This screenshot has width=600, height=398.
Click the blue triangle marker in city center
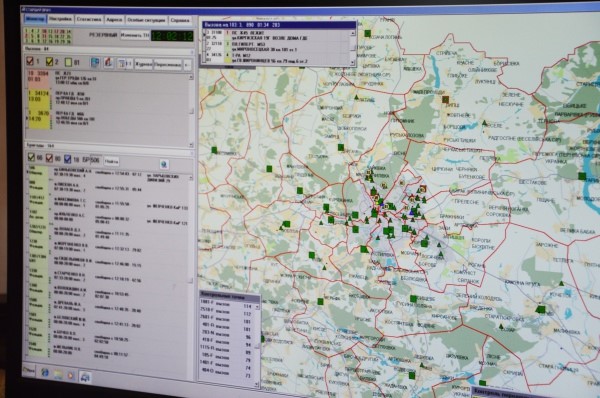(412, 212)
